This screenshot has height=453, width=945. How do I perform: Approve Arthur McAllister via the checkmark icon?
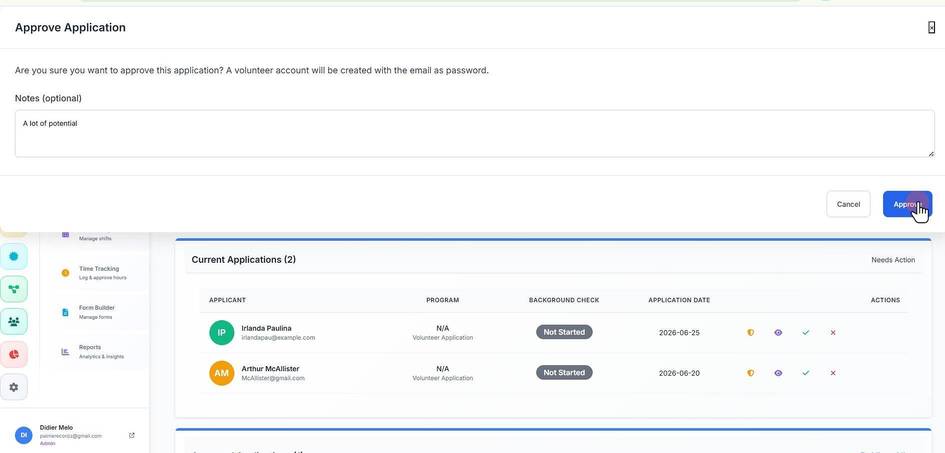pos(806,373)
